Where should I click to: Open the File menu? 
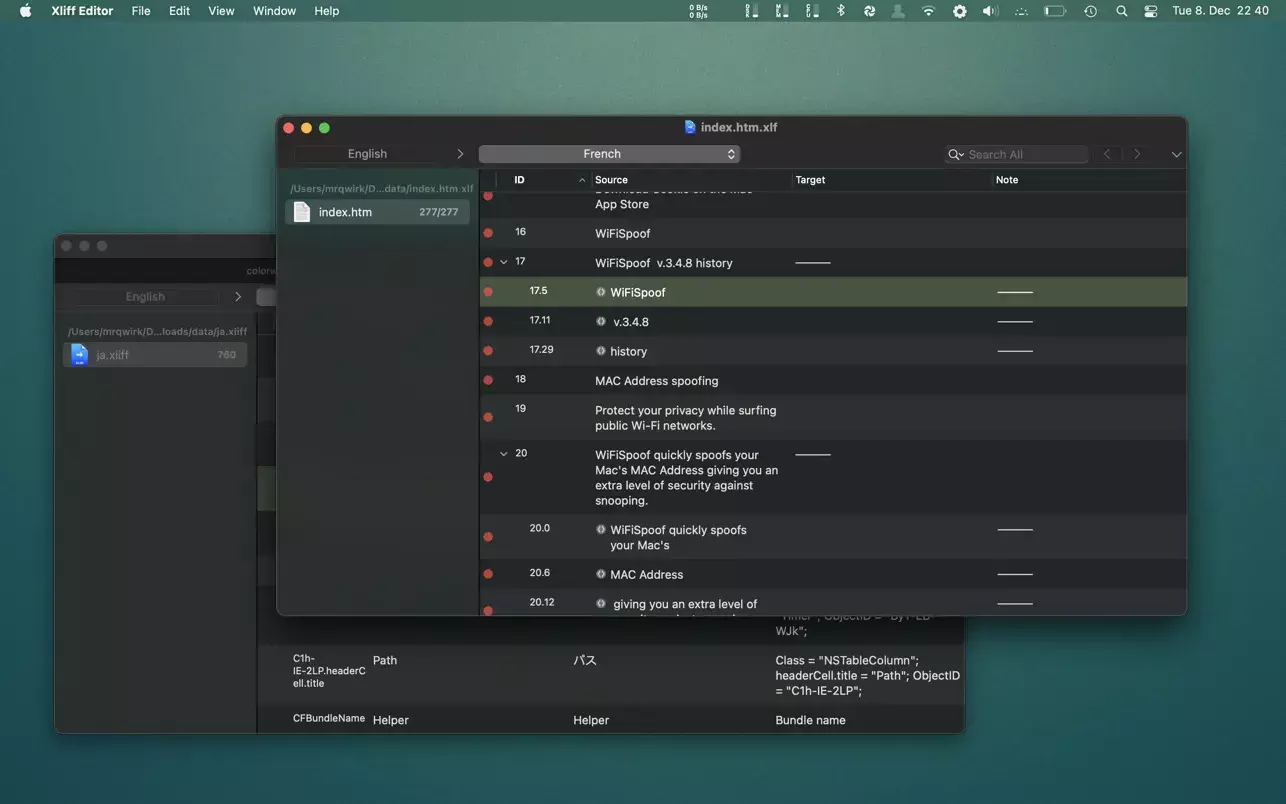pyautogui.click(x=141, y=11)
